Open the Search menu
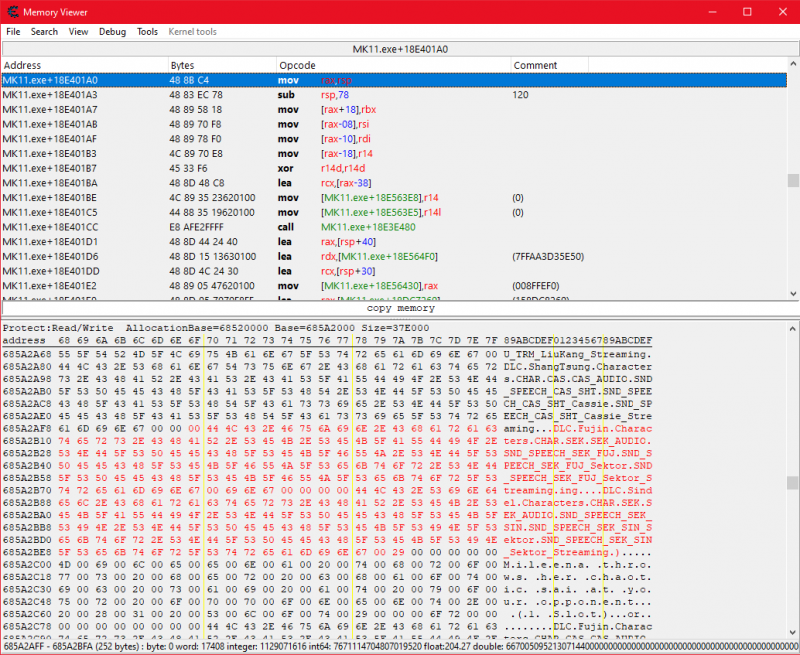This screenshot has height=655, width=800. 44,32
